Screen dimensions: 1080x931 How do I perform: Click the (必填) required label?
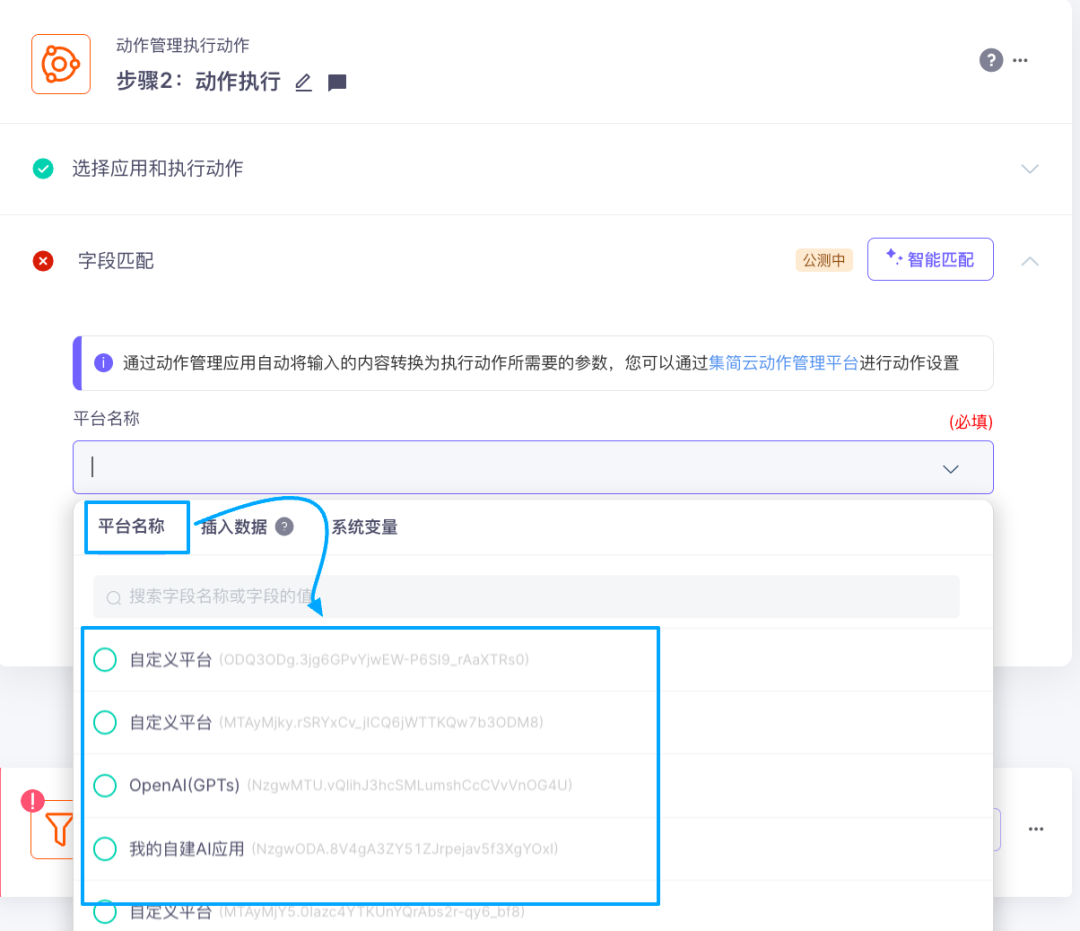click(970, 421)
